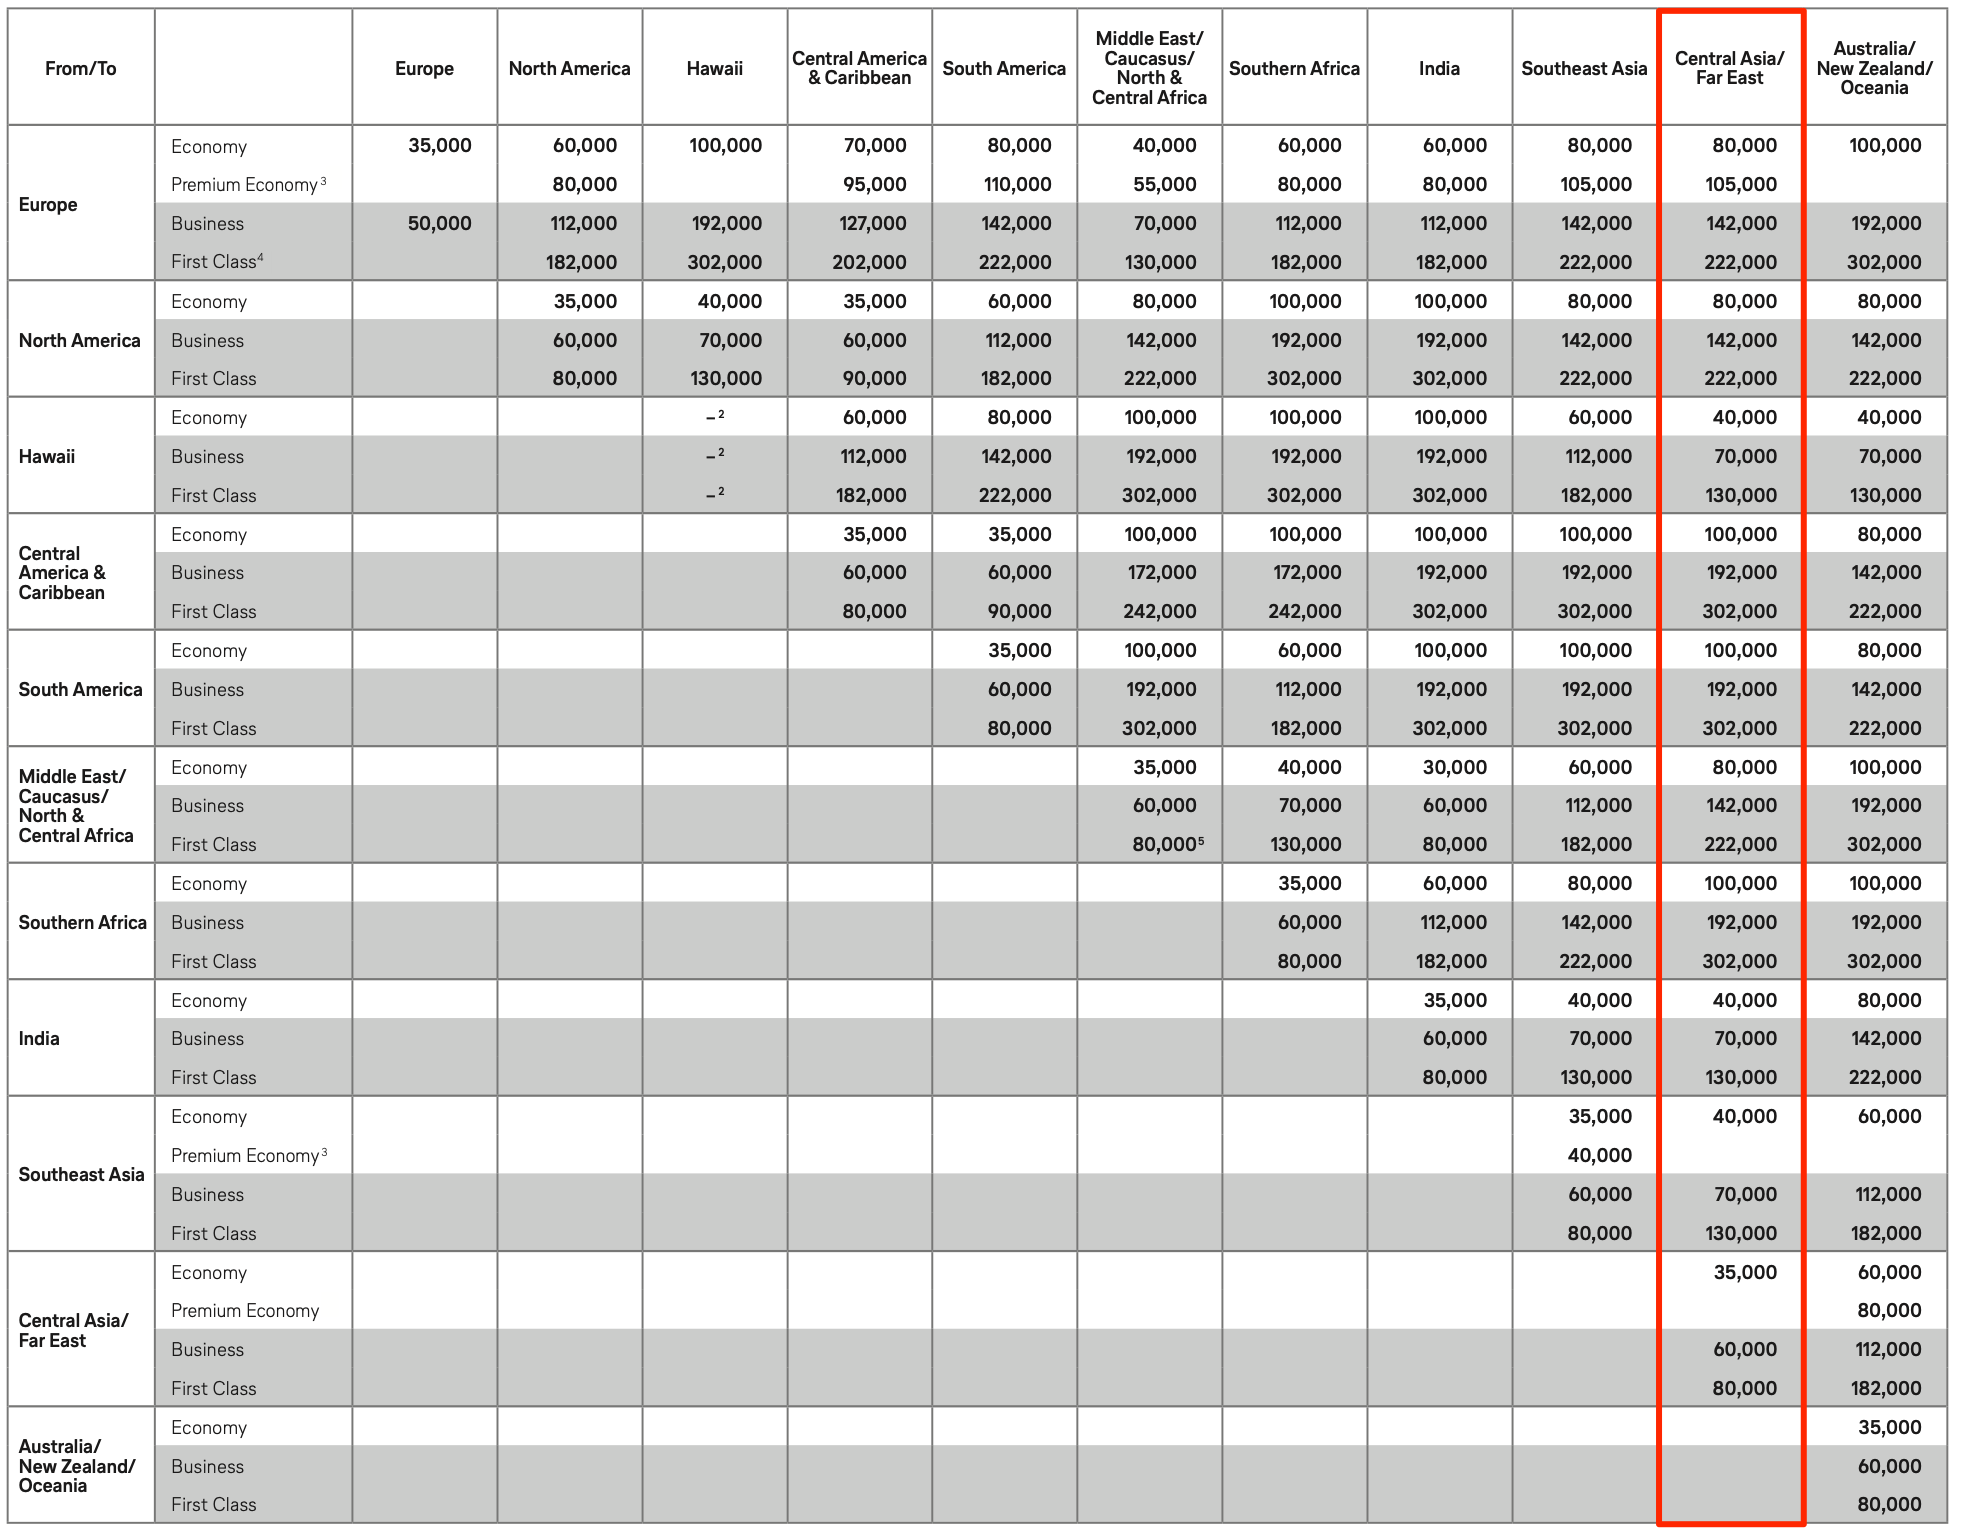
Task: Click the Hawaii Economy dash footnote cell
Action: [x=714, y=417]
